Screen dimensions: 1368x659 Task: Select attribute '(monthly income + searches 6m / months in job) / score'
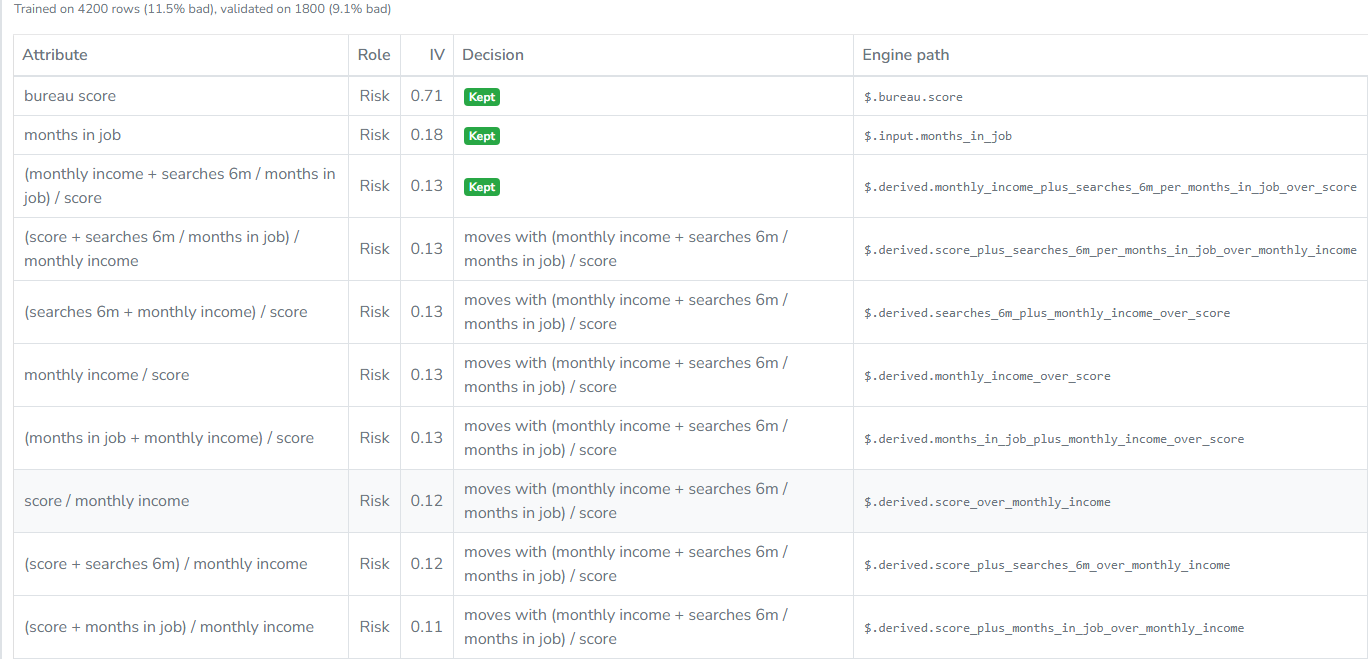pos(180,186)
